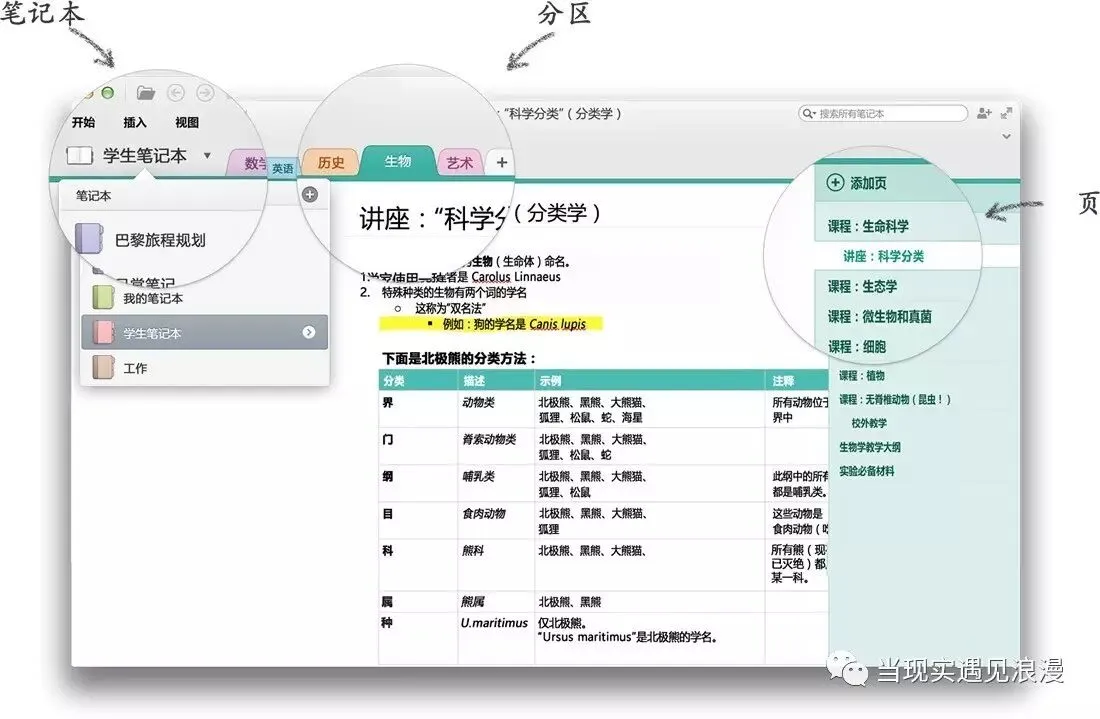Click the line 特殊种类的生物有两个词的学名

454,292
